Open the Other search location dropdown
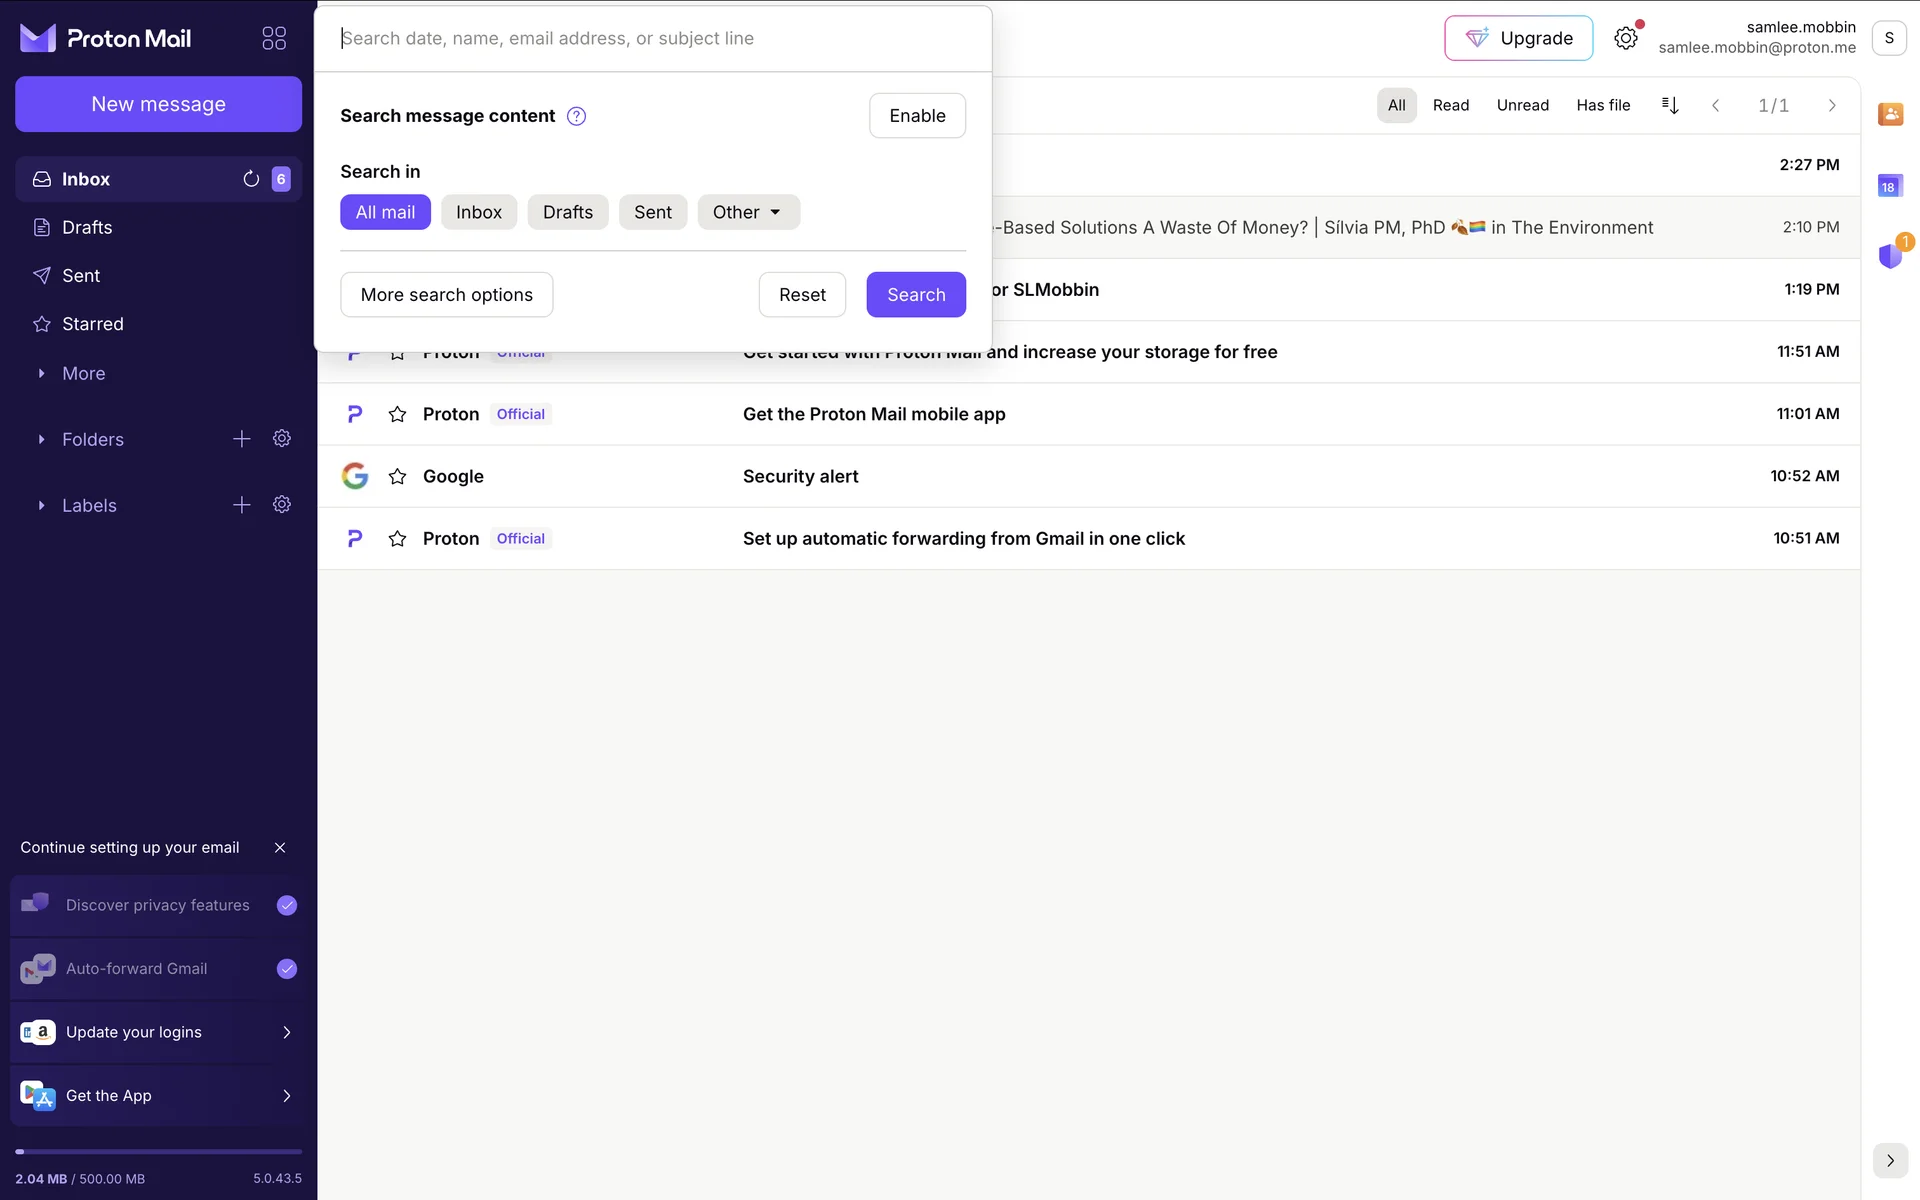 click(x=748, y=212)
